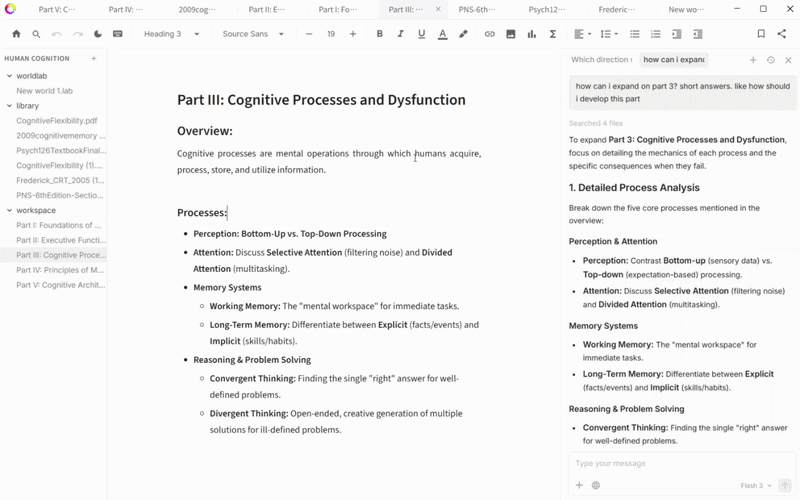
Task: Close the AI chat panel
Action: coord(788,60)
